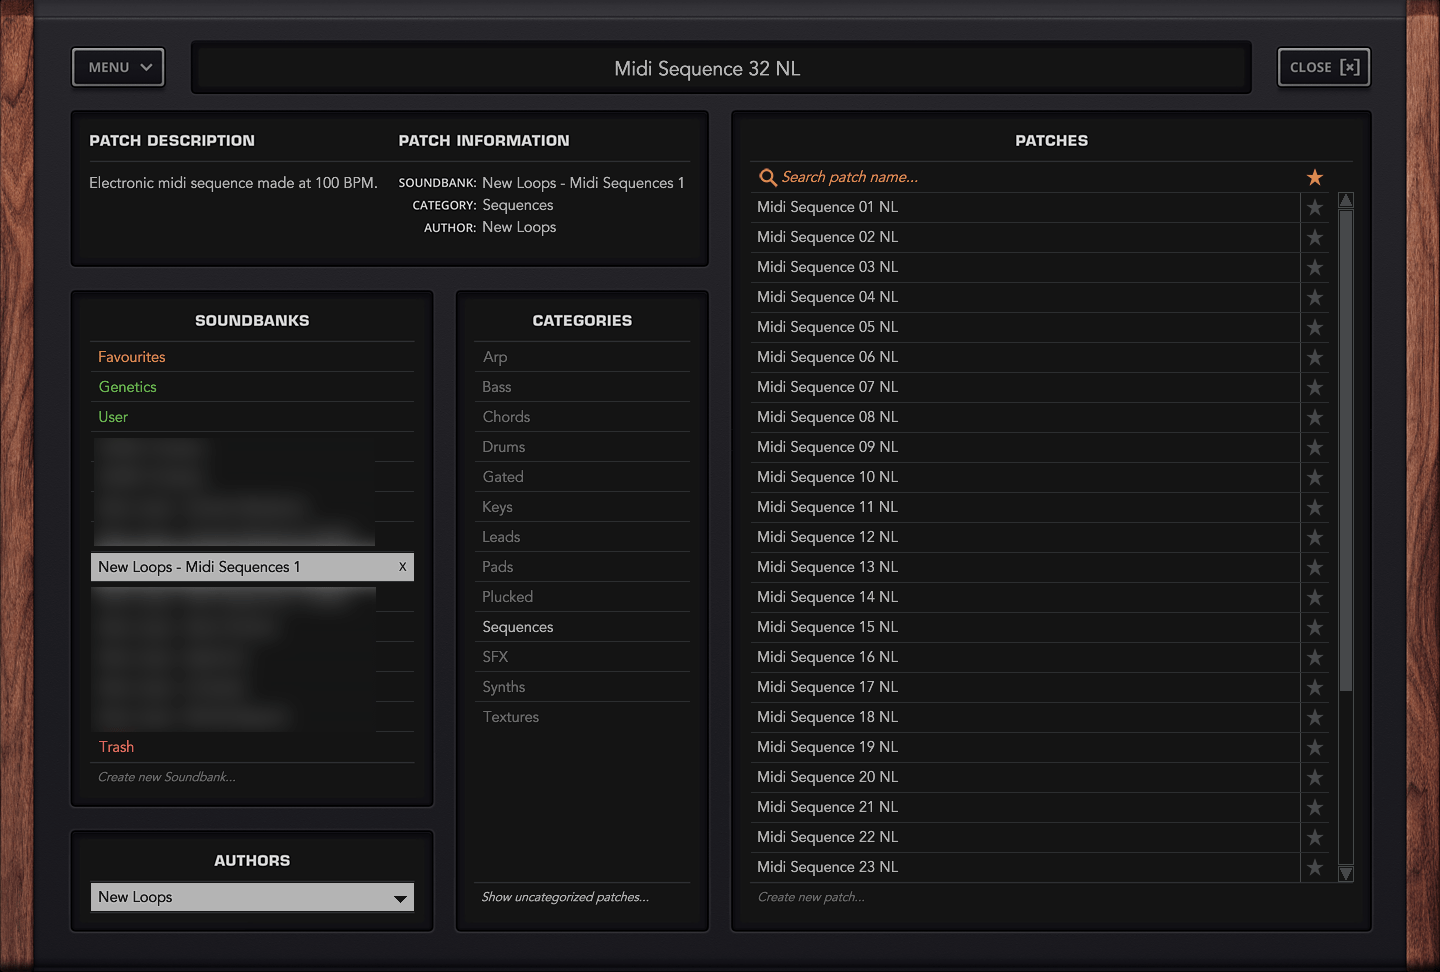The image size is (1440, 972).
Task: Click Create new Soundbank
Action: (x=166, y=776)
